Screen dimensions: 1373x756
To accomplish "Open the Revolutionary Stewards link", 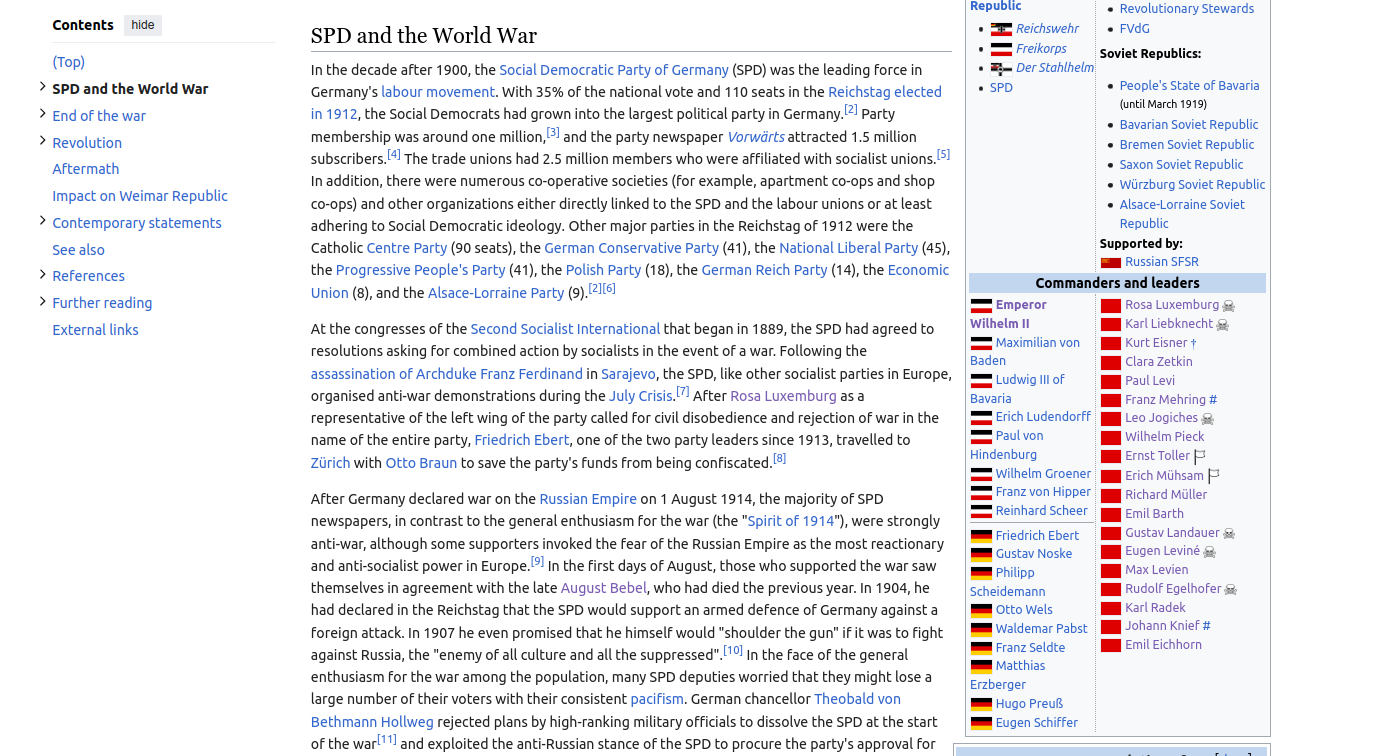I will point(1186,9).
